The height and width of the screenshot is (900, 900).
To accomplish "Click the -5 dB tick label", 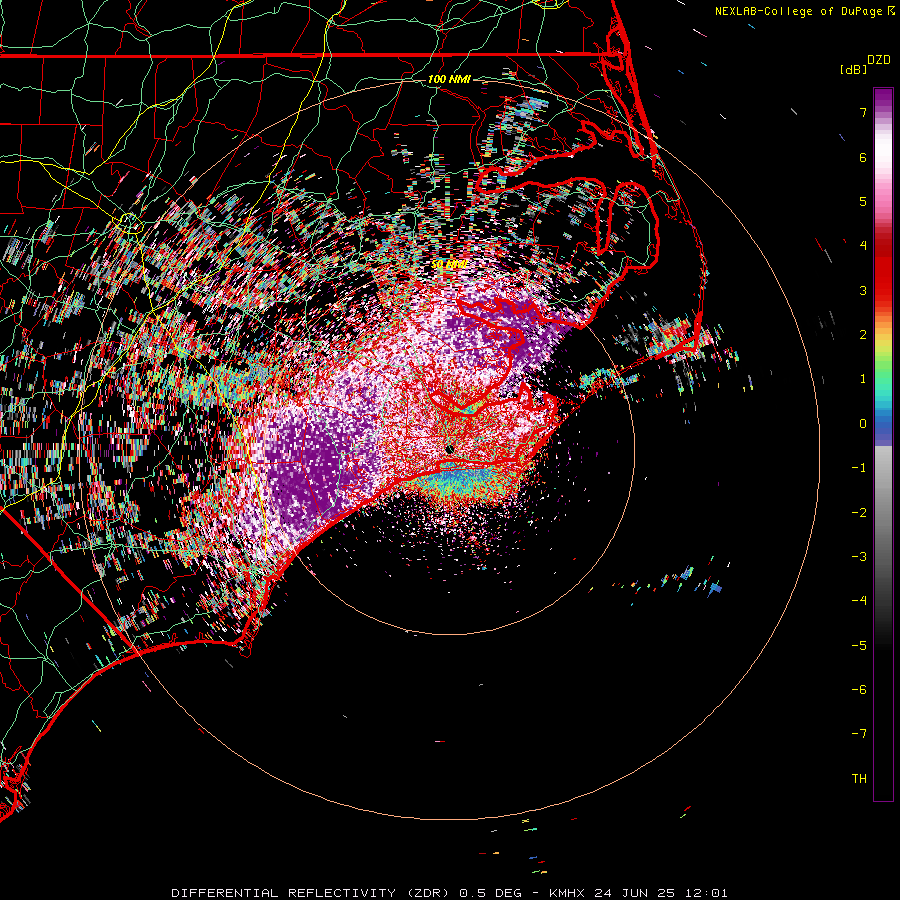I will pyautogui.click(x=859, y=646).
